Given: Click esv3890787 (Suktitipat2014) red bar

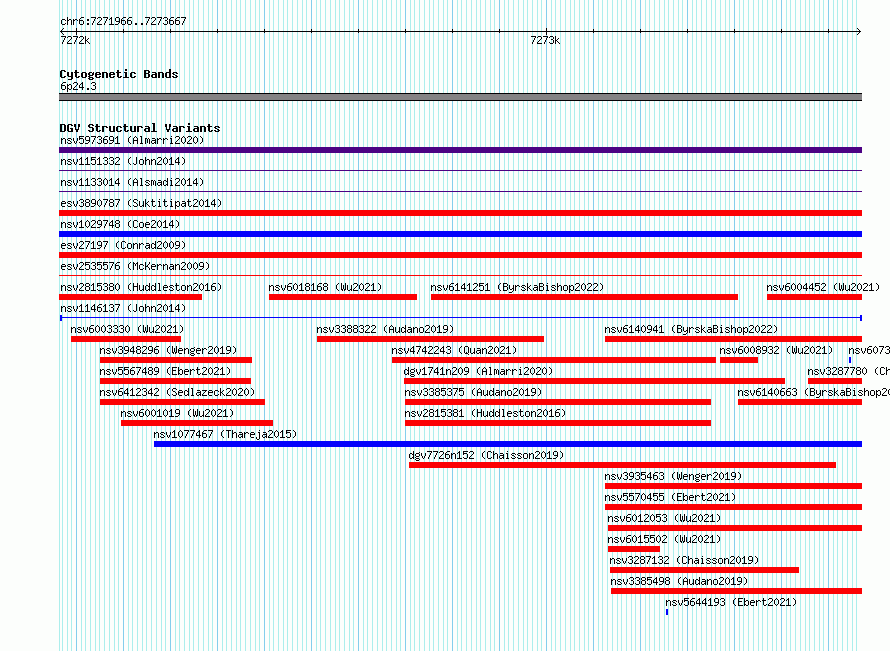Looking at the screenshot, I should (x=460, y=213).
